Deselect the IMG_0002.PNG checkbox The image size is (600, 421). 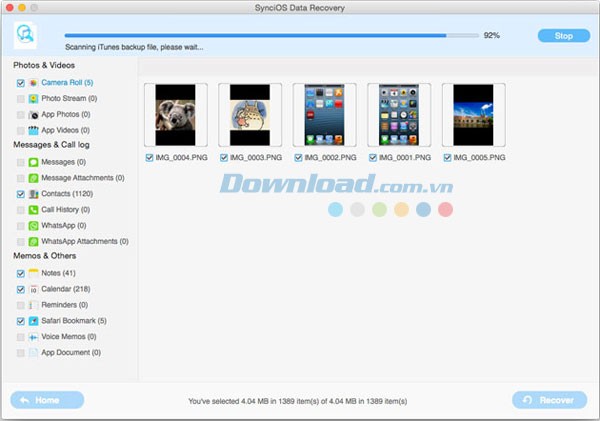click(298, 158)
